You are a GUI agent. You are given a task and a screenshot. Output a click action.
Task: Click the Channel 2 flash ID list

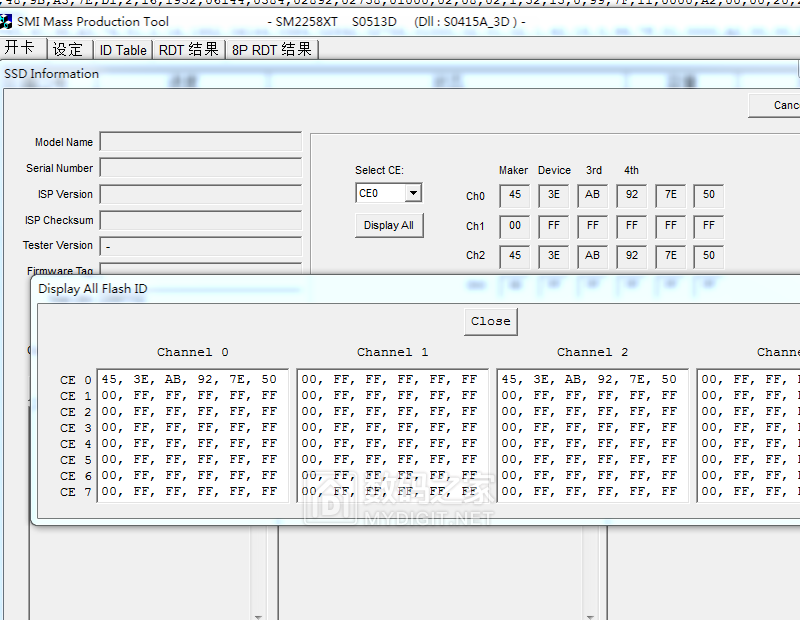click(x=592, y=435)
